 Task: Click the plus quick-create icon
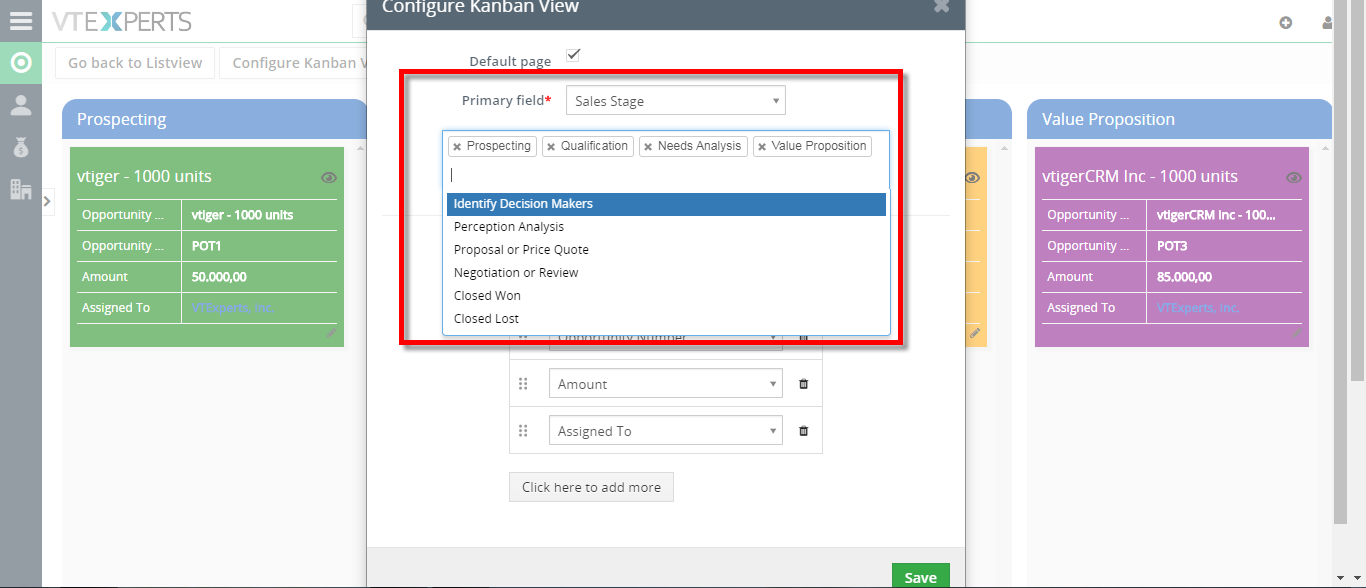(1286, 22)
